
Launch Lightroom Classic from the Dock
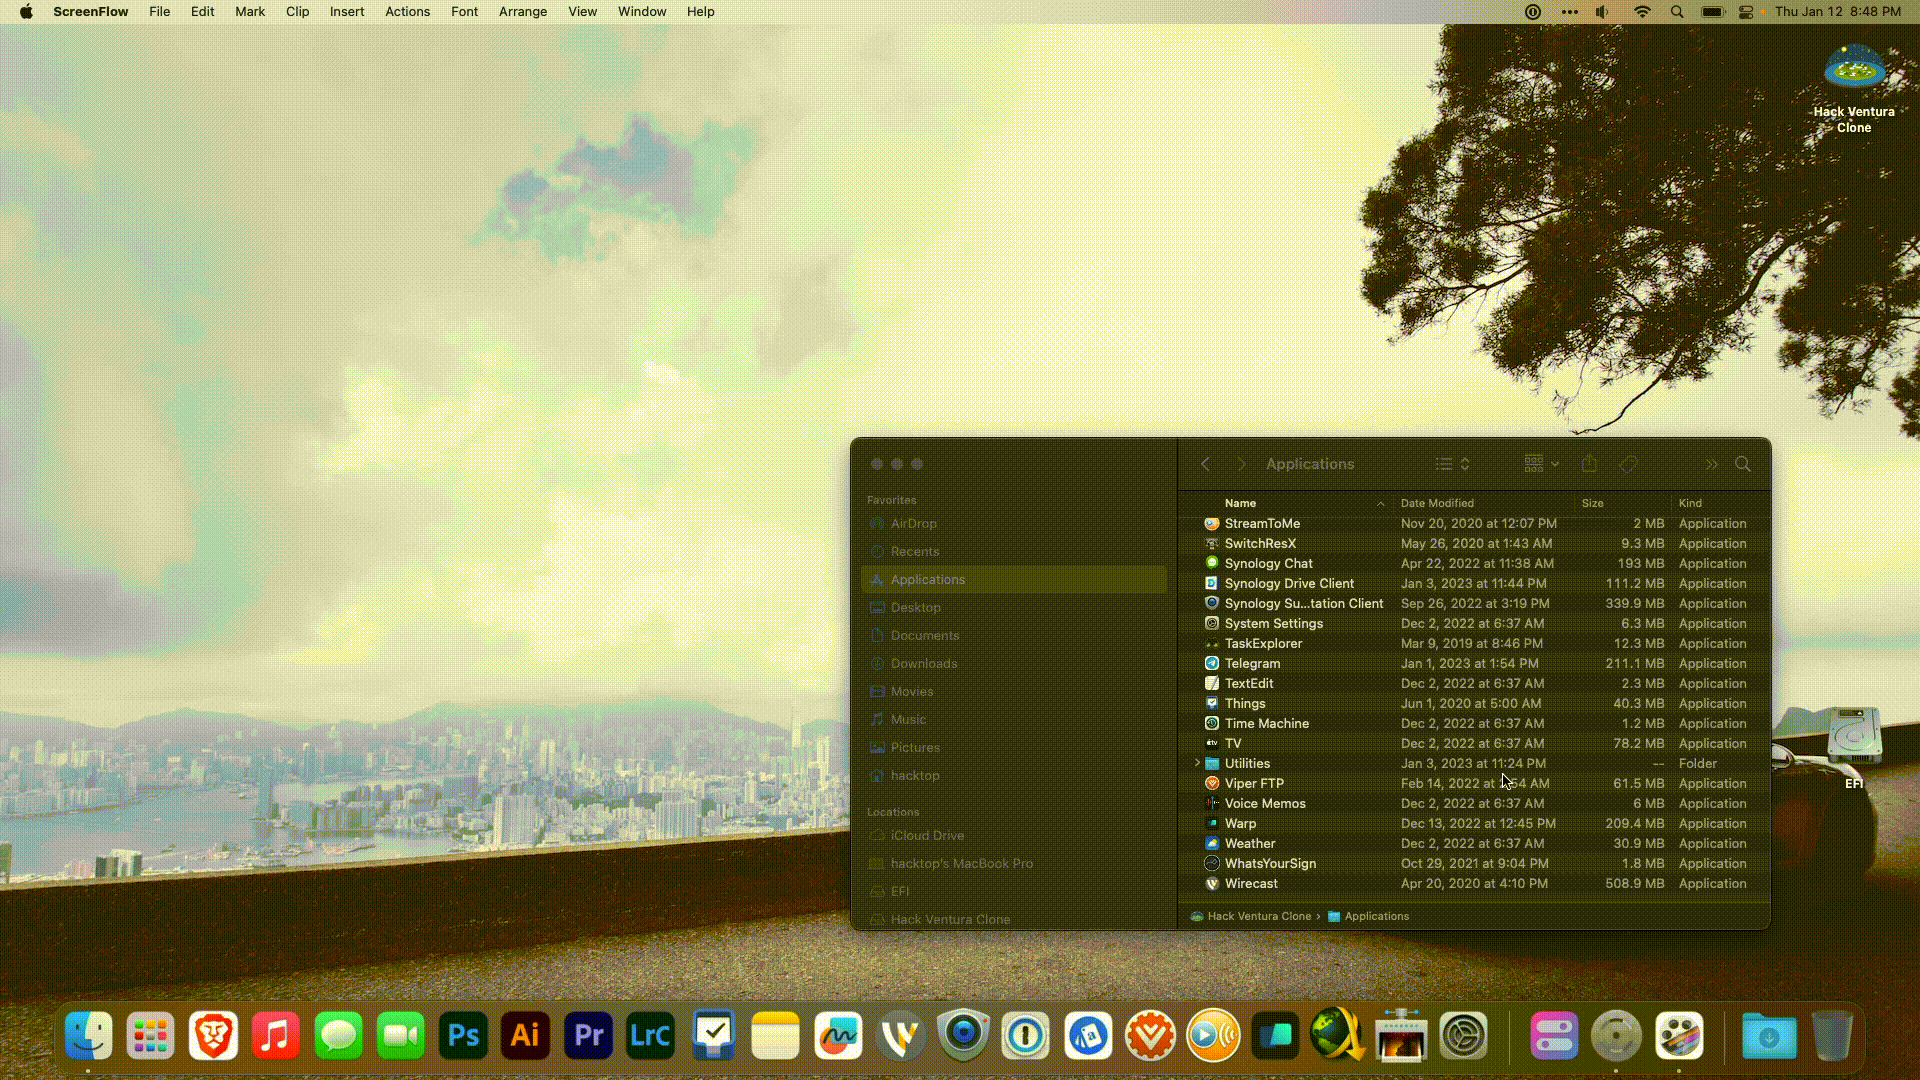click(651, 1036)
